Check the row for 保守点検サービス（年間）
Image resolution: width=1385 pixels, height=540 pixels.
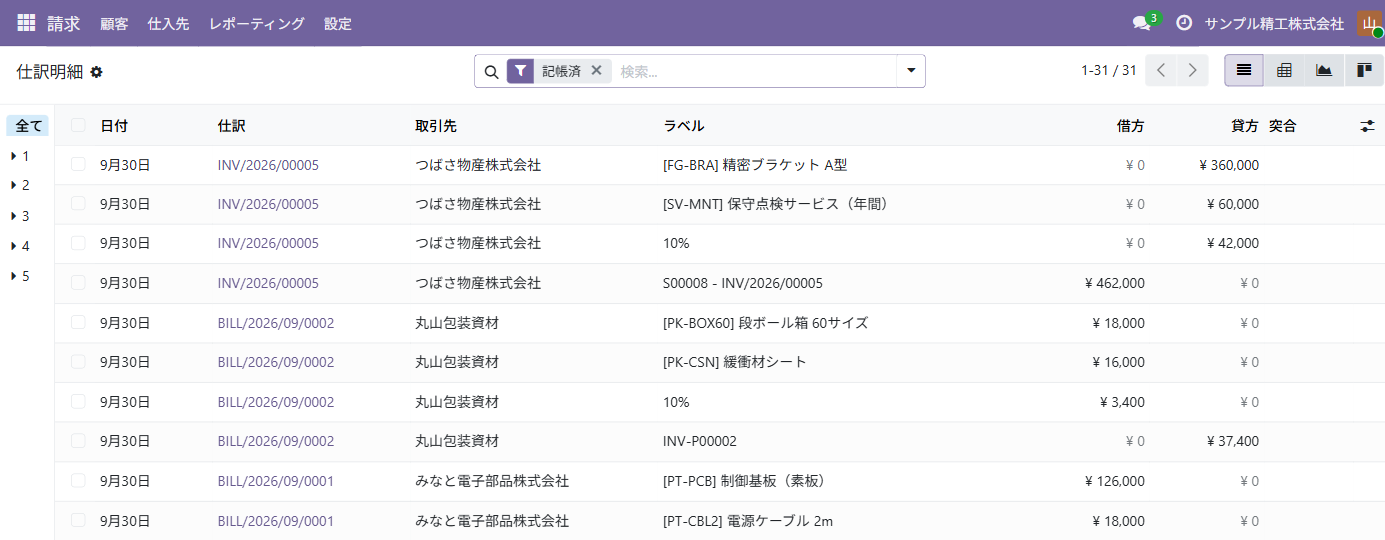click(x=78, y=203)
